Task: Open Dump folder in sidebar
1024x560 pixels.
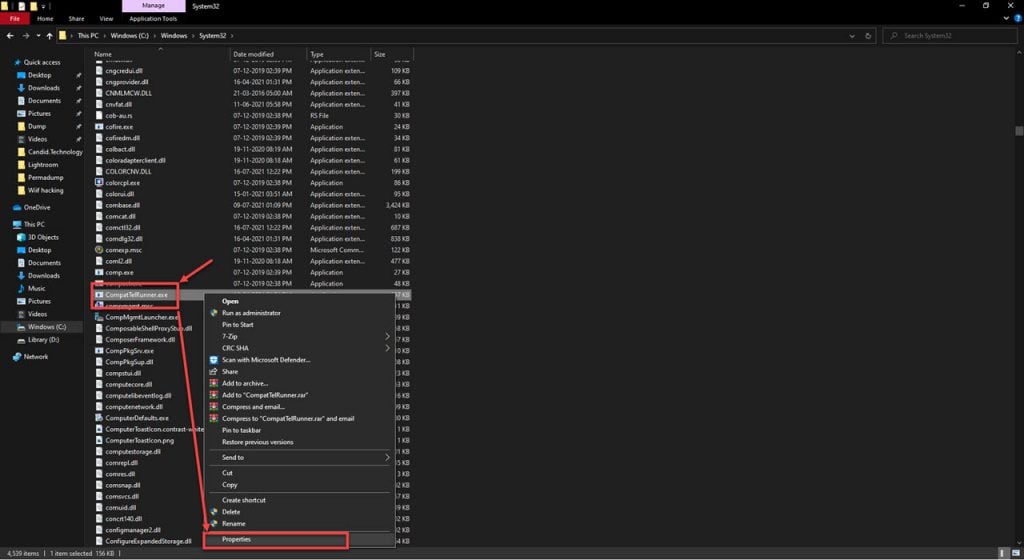Action: tap(37, 127)
